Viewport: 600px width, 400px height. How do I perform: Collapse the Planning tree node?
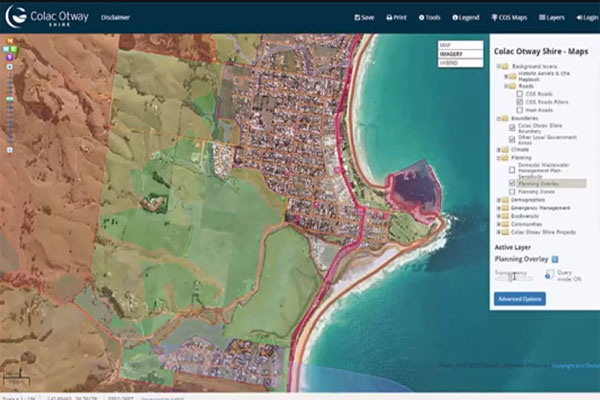499,158
